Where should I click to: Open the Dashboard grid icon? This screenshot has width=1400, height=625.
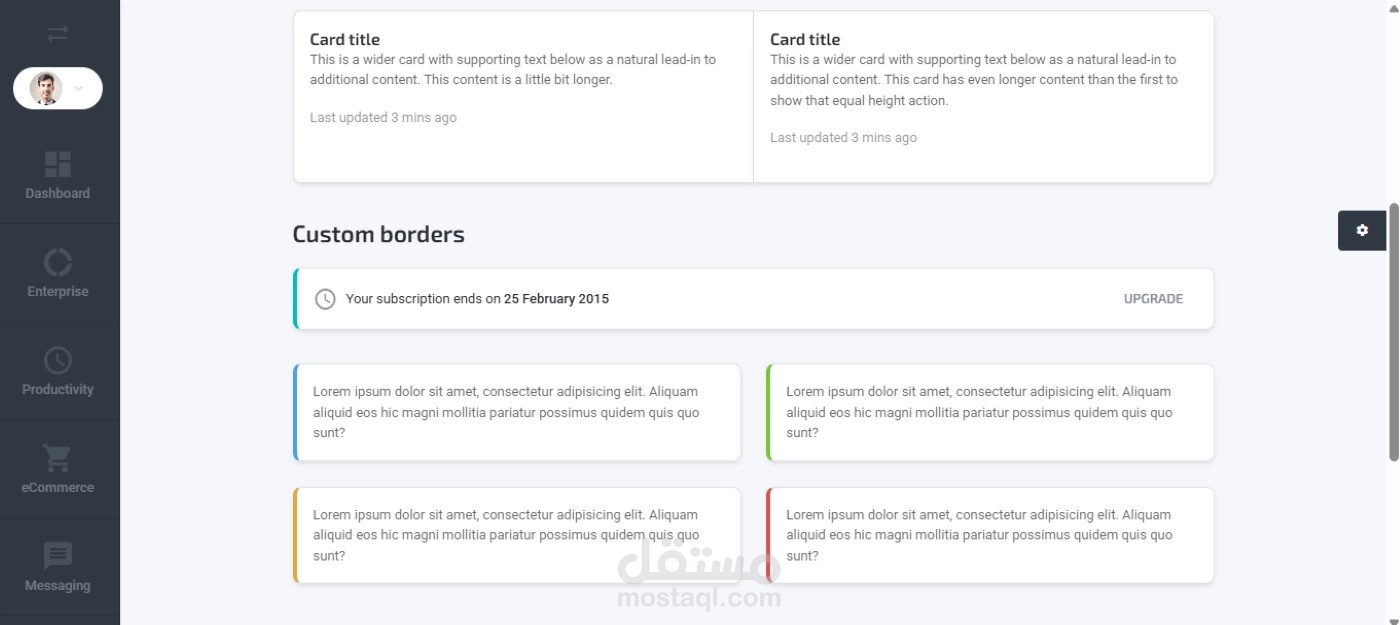[58, 165]
